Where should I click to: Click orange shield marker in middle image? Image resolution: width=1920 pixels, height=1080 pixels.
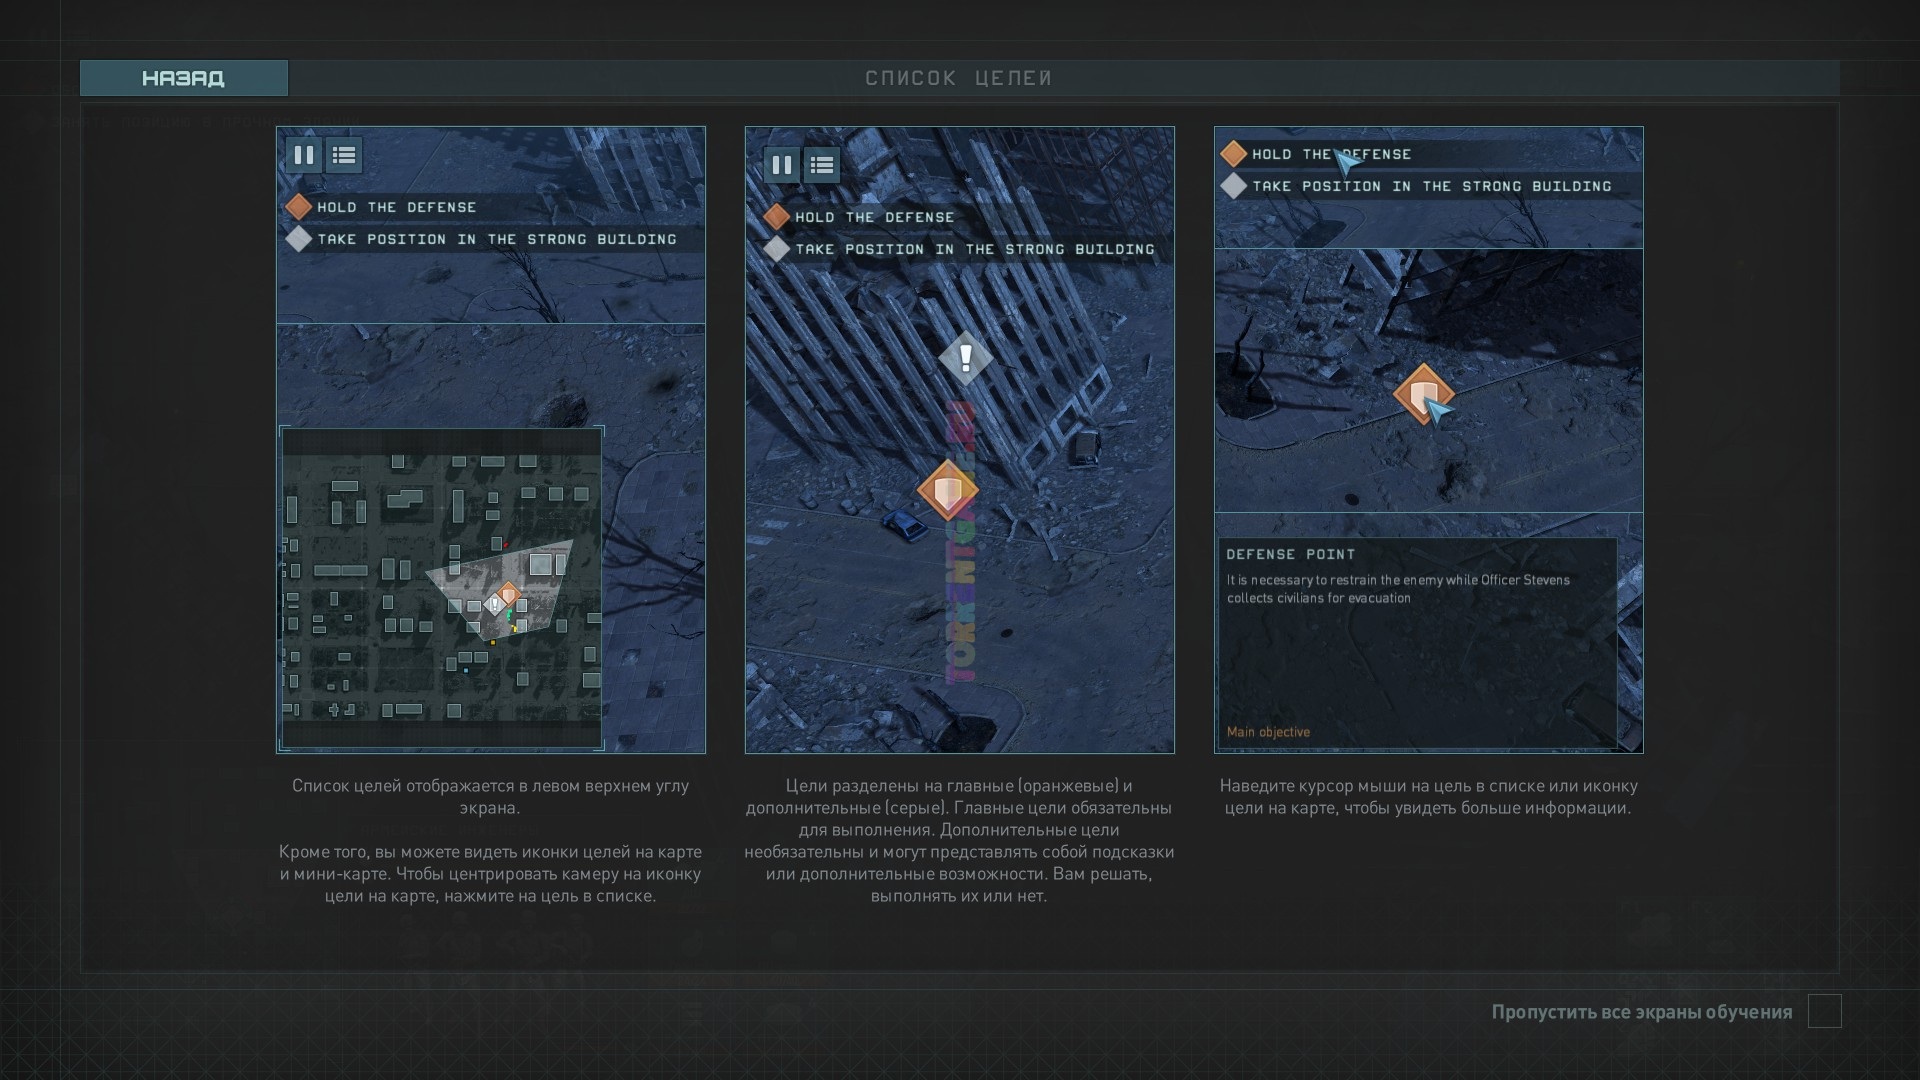pyautogui.click(x=947, y=490)
